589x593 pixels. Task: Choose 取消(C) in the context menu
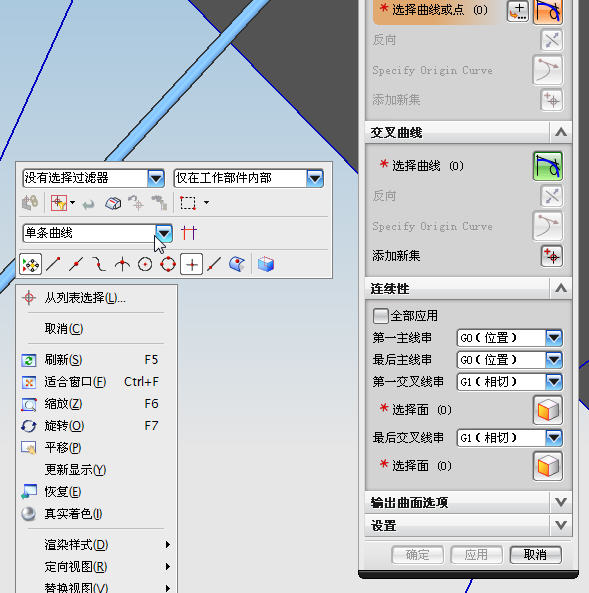(96, 329)
